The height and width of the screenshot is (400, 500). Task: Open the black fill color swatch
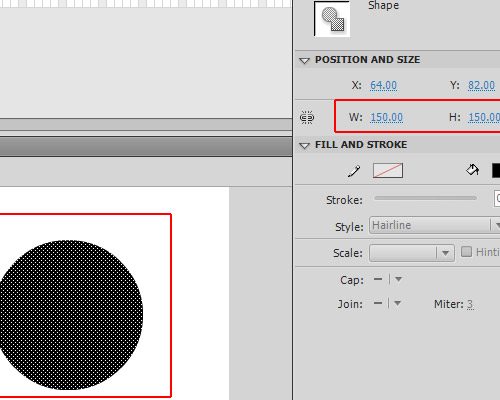tap(496, 170)
